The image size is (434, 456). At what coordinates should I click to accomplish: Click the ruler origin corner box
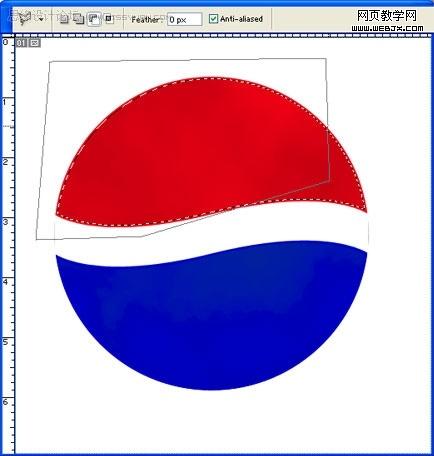pos(7,34)
